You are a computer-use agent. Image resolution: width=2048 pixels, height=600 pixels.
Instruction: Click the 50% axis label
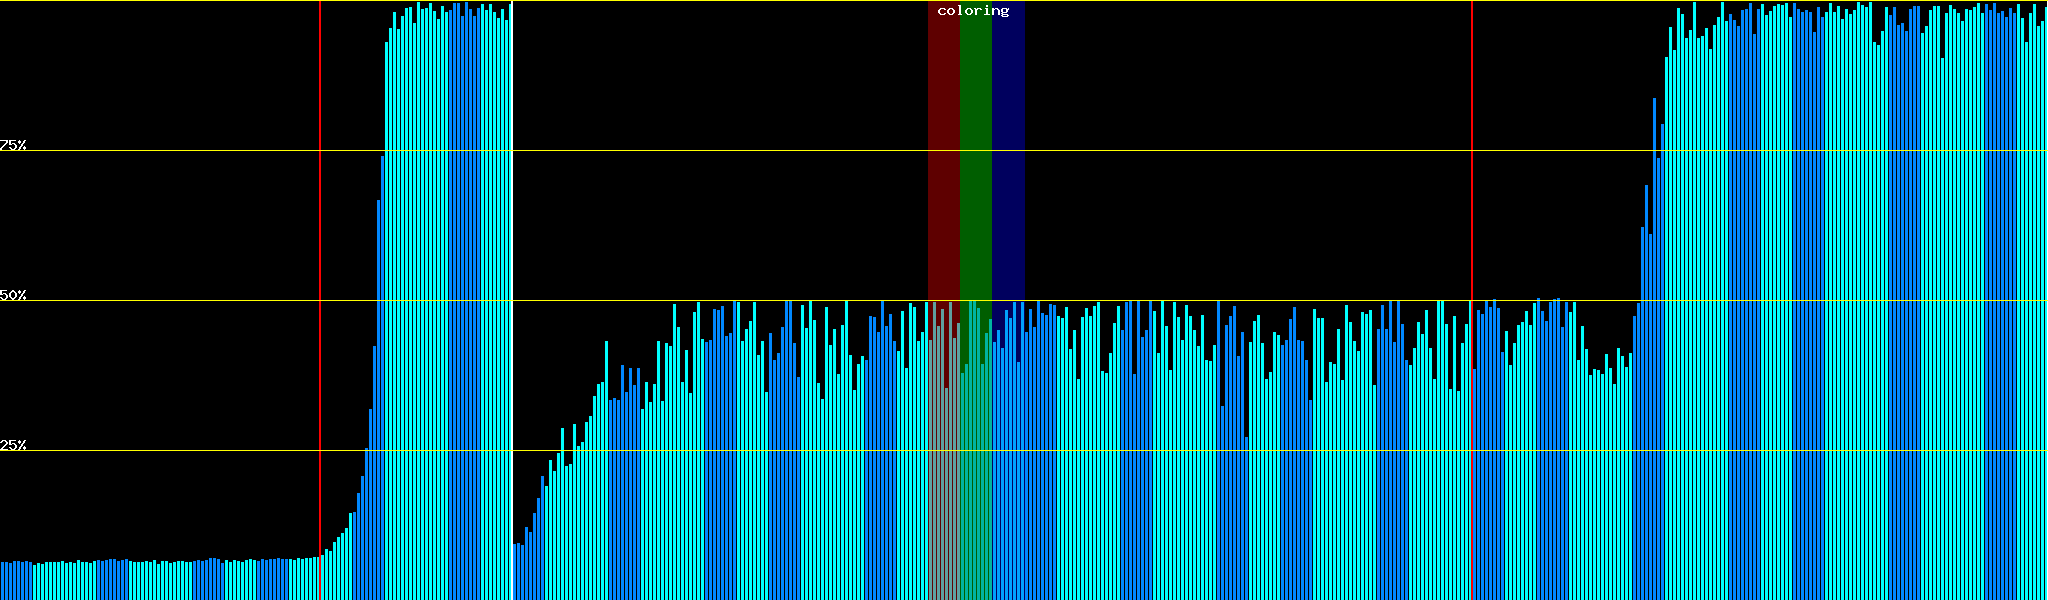[13, 295]
